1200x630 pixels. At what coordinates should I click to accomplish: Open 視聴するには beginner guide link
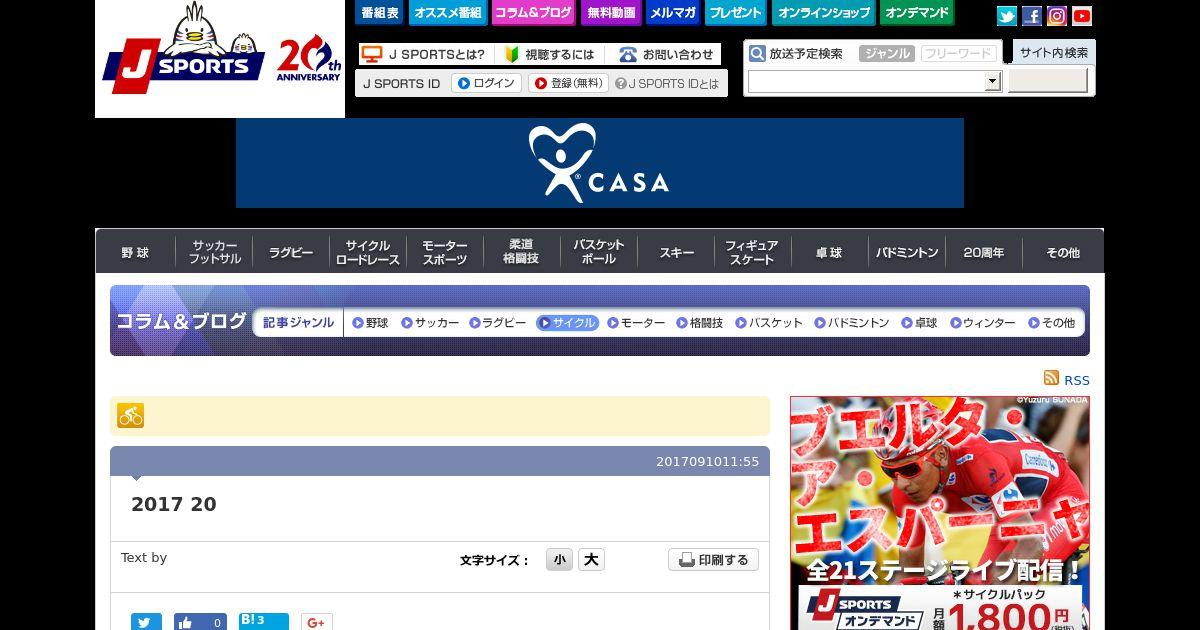pos(548,54)
